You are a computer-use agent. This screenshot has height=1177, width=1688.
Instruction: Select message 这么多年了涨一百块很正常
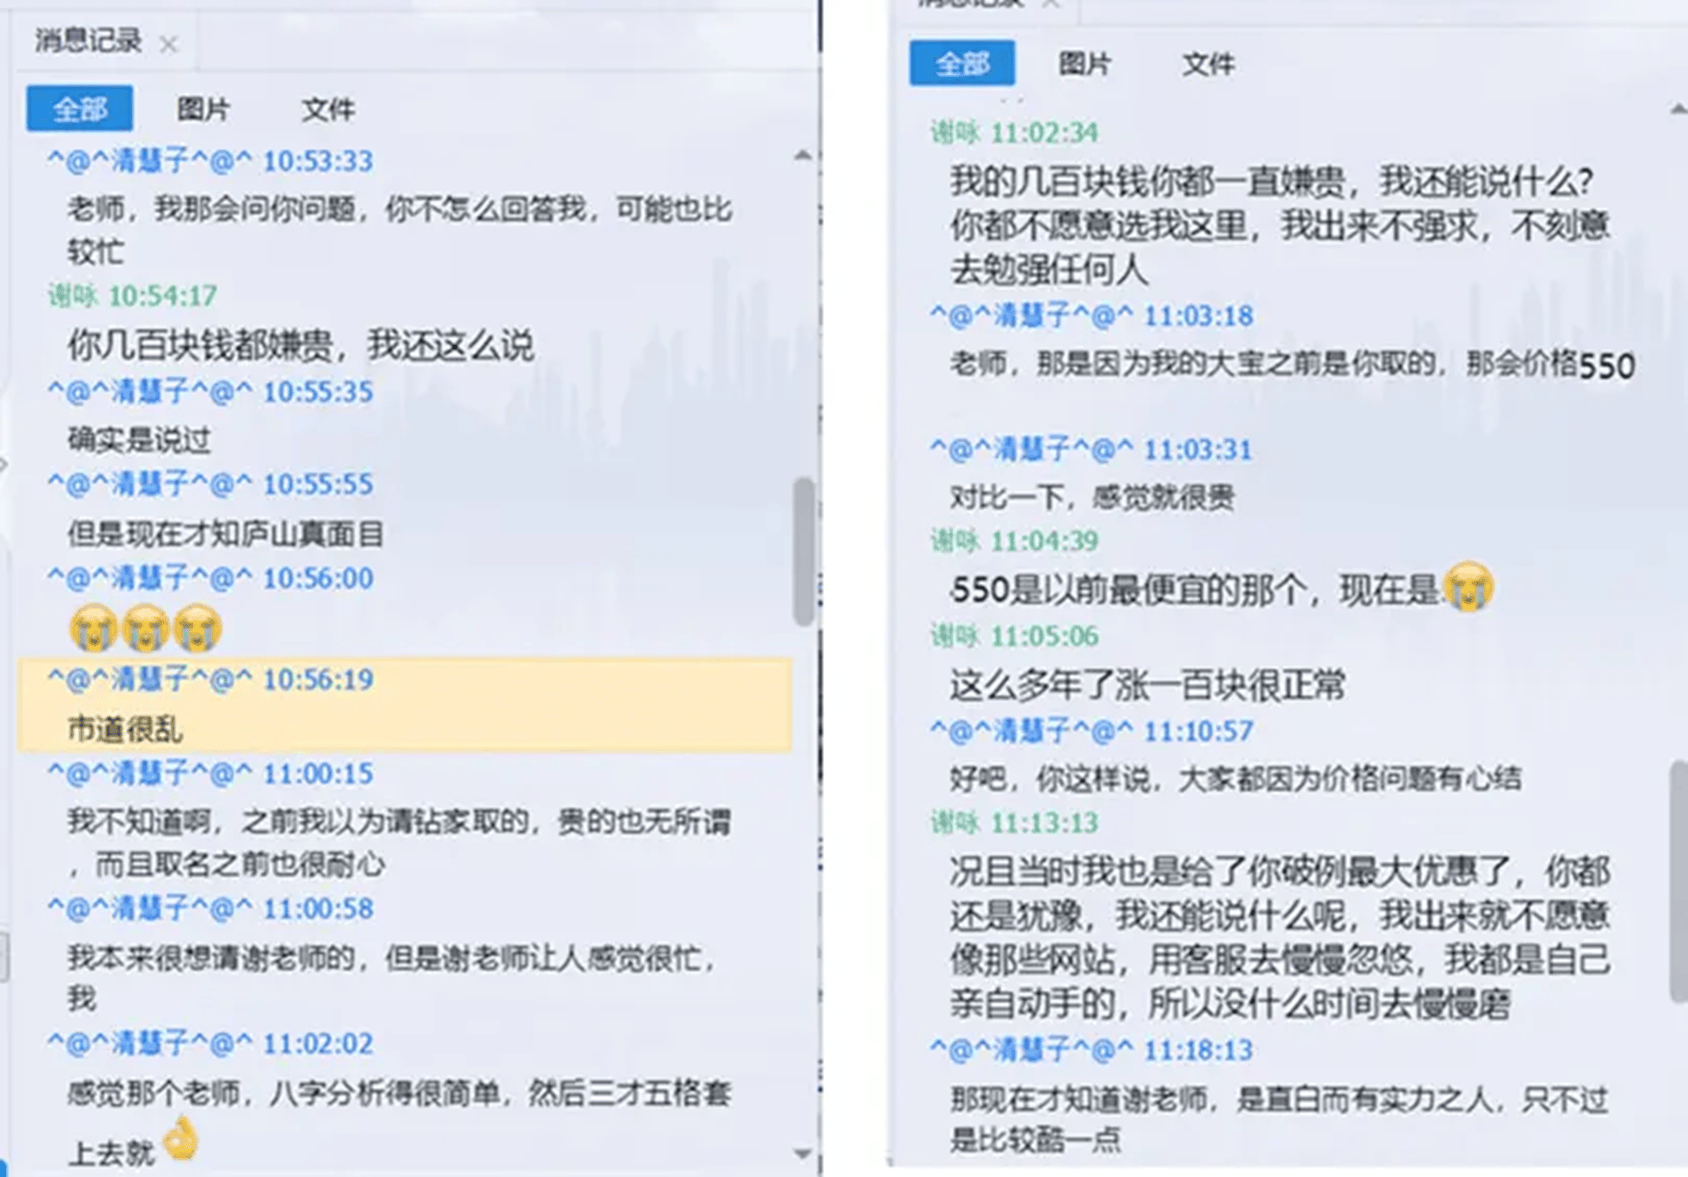click(1147, 685)
